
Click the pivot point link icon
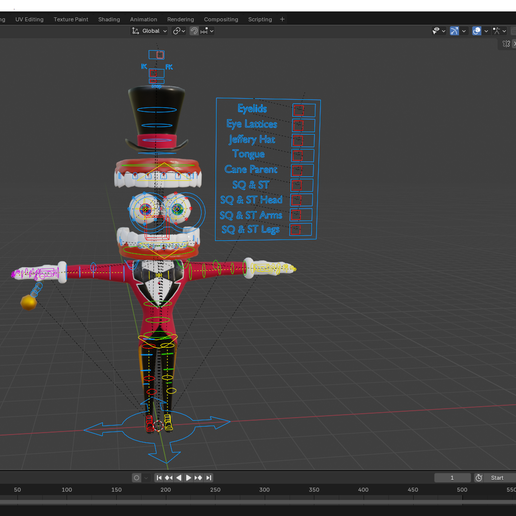pos(177,31)
